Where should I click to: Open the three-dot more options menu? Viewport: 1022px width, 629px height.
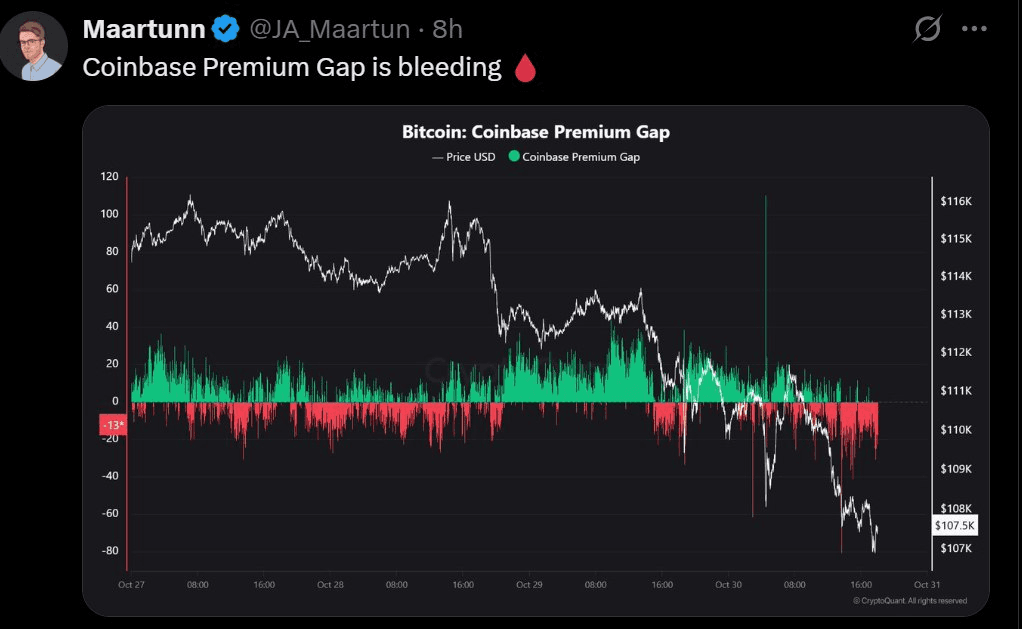click(974, 30)
